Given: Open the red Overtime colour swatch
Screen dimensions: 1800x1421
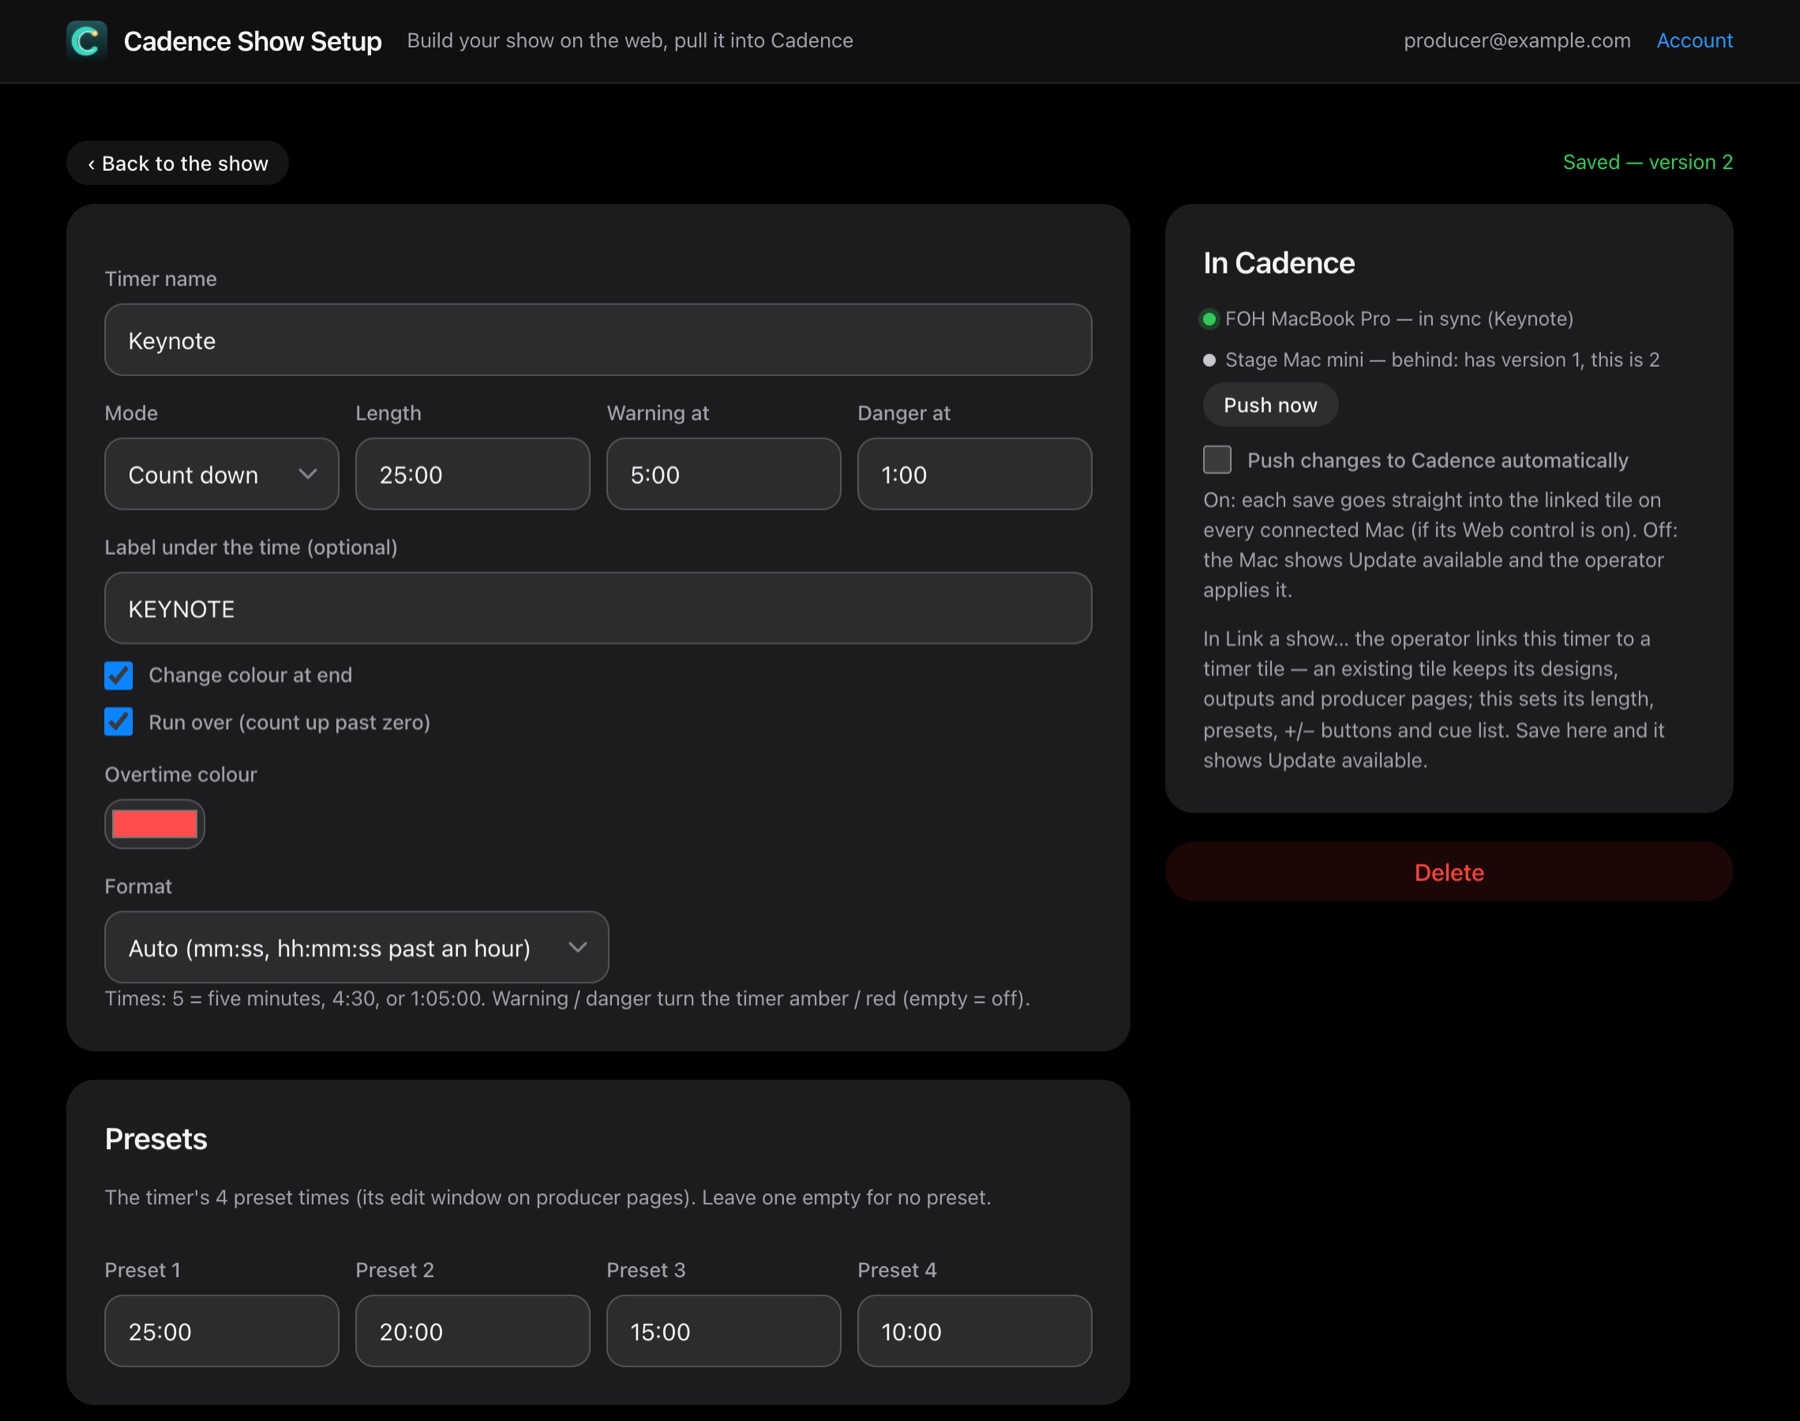Looking at the screenshot, I should click(155, 824).
